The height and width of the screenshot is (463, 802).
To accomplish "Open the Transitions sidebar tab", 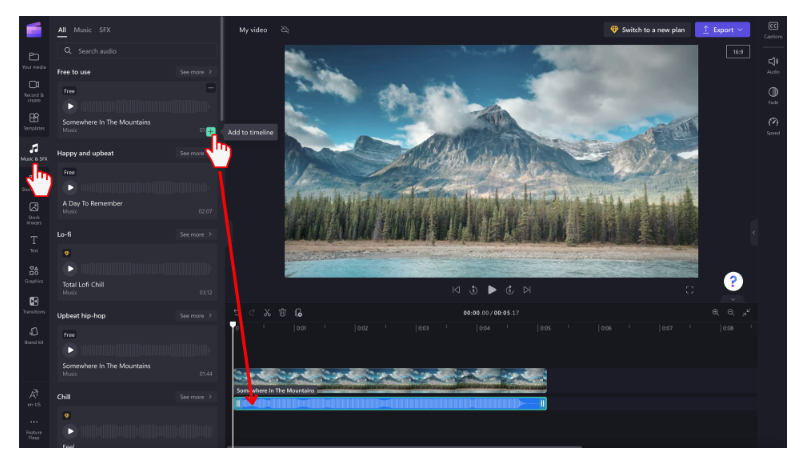I will pyautogui.click(x=34, y=305).
